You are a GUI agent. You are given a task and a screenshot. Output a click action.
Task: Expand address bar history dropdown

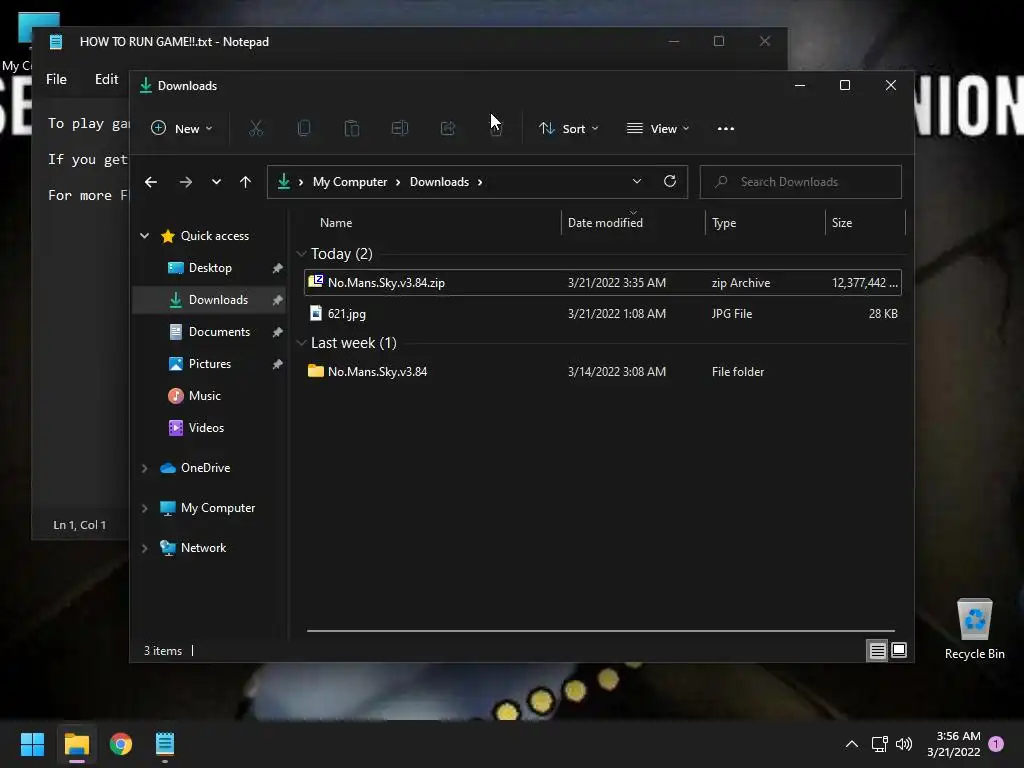[x=637, y=181]
